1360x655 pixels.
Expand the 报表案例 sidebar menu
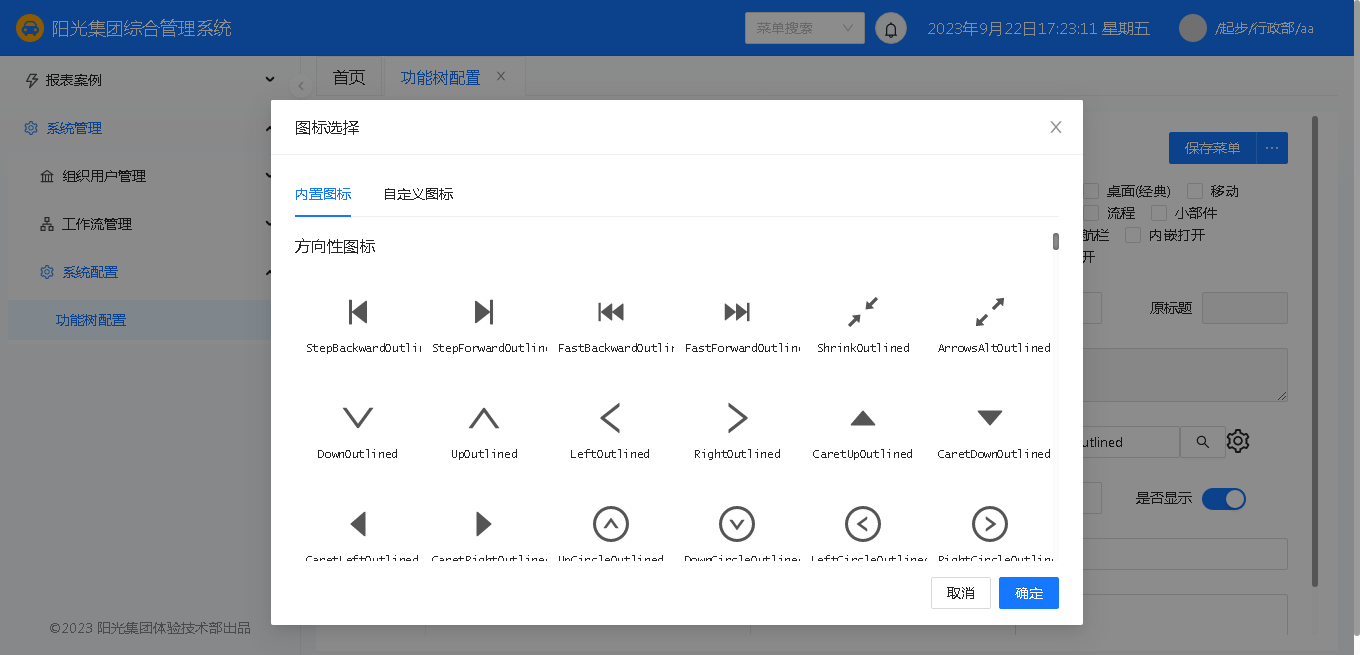[150, 80]
